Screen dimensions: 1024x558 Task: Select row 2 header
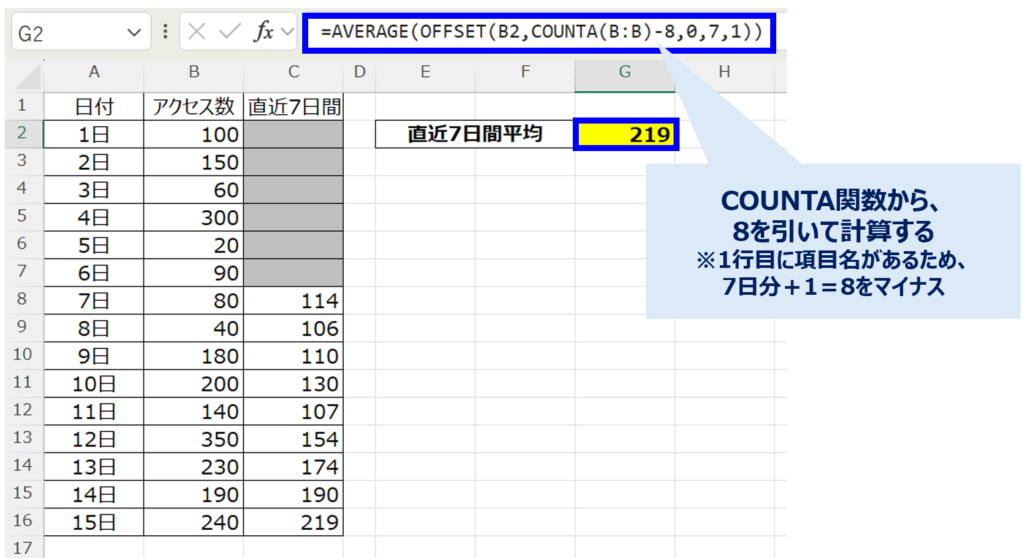click(22, 133)
